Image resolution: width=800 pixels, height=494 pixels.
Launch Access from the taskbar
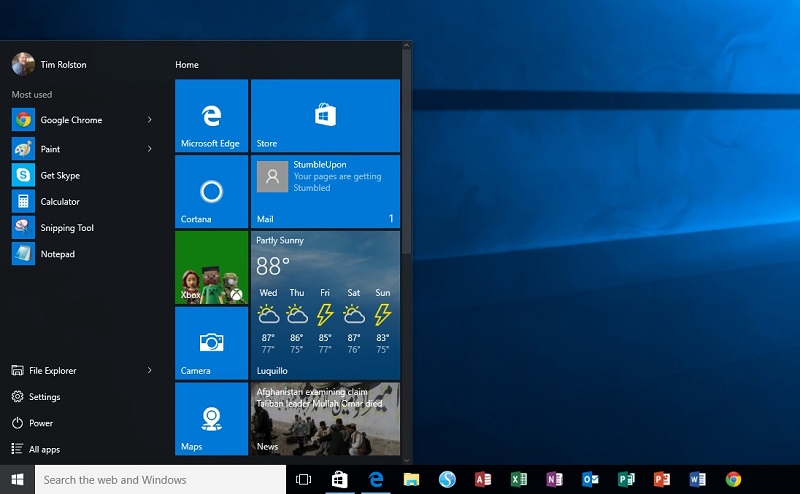click(x=483, y=480)
